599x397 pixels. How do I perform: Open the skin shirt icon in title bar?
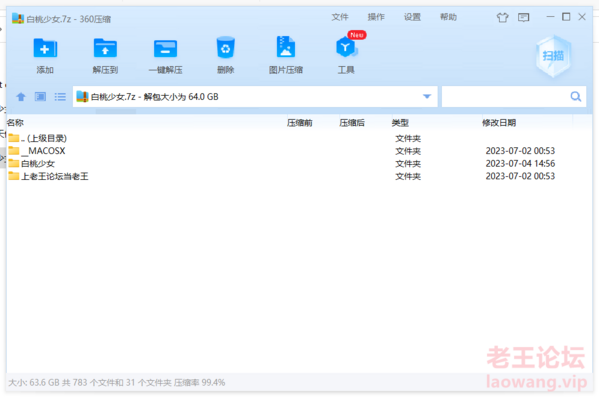(502, 17)
